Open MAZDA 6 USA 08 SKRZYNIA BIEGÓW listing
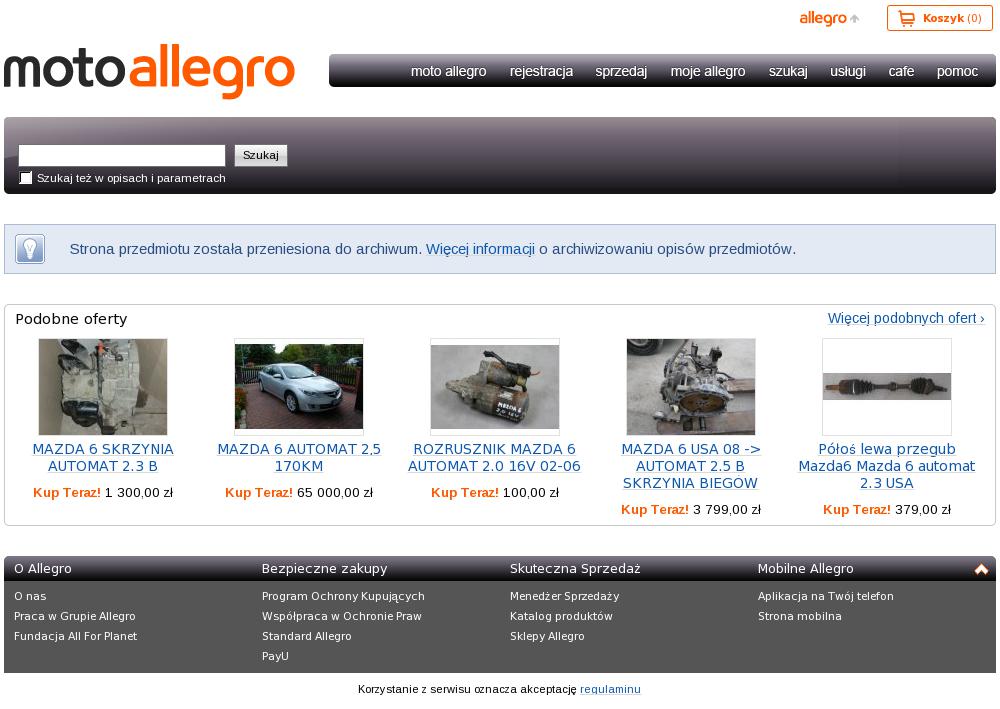This screenshot has width=1000, height=709. coord(691,466)
